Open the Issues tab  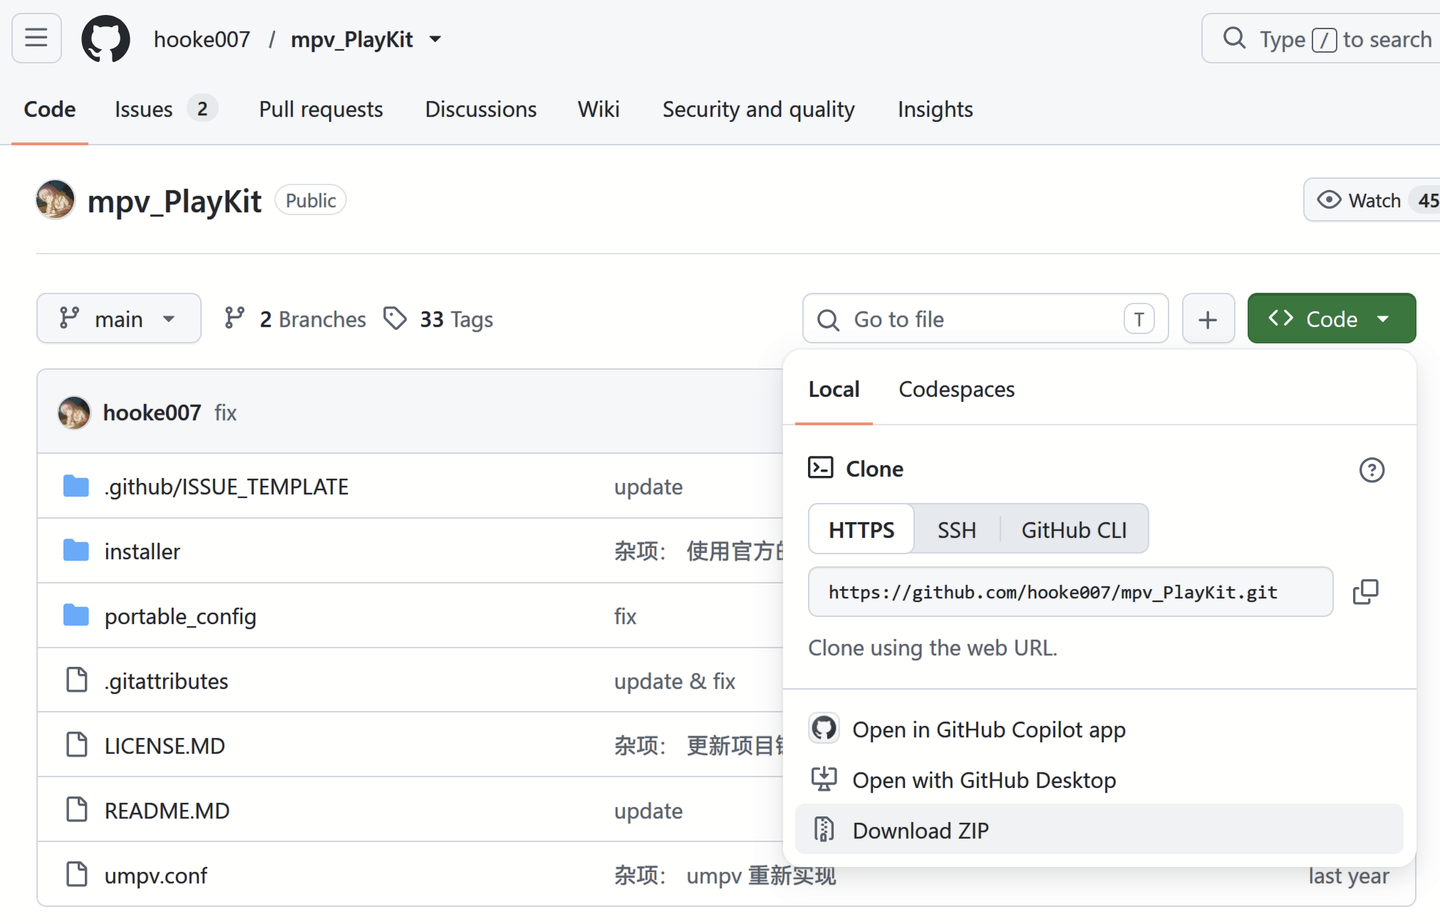point(165,109)
